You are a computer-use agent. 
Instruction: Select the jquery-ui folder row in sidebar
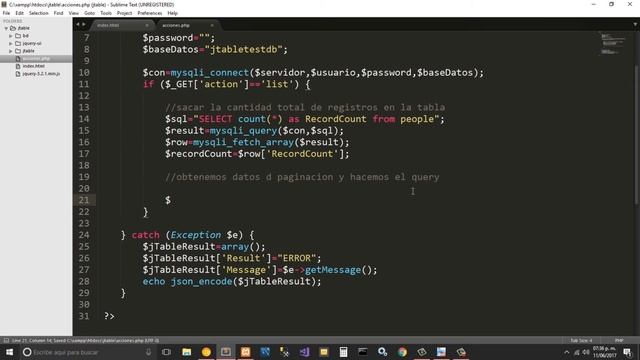(x=36, y=43)
